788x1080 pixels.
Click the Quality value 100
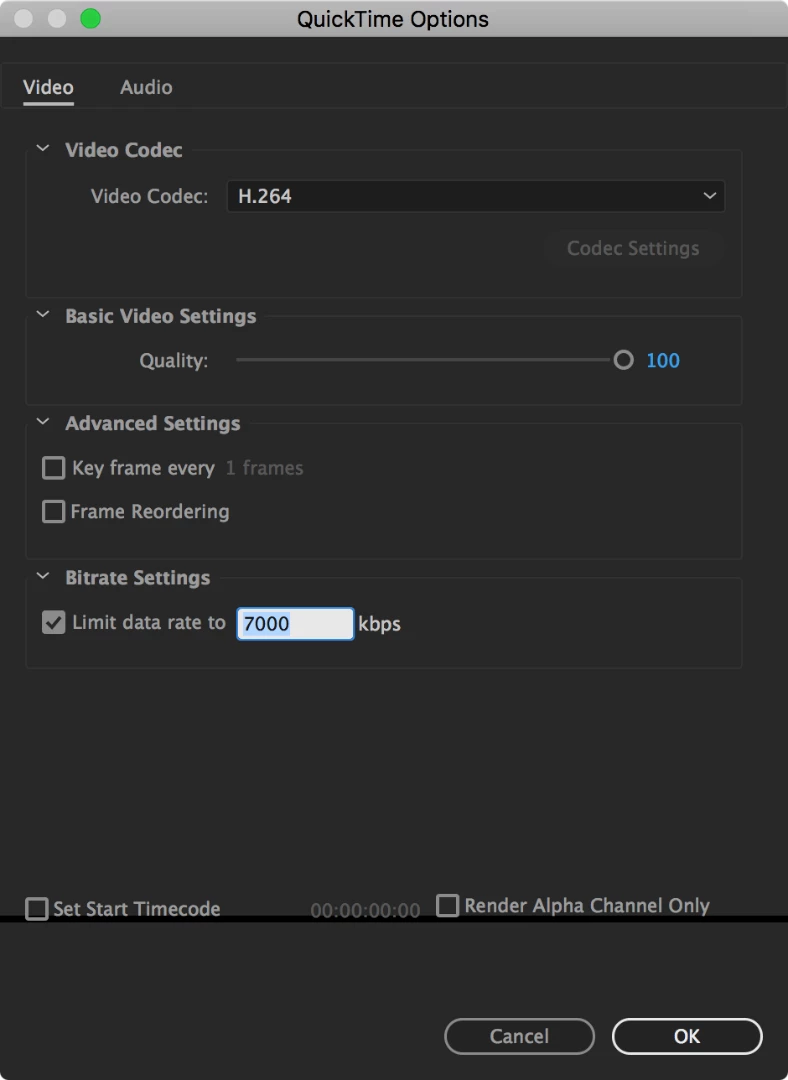coord(663,360)
